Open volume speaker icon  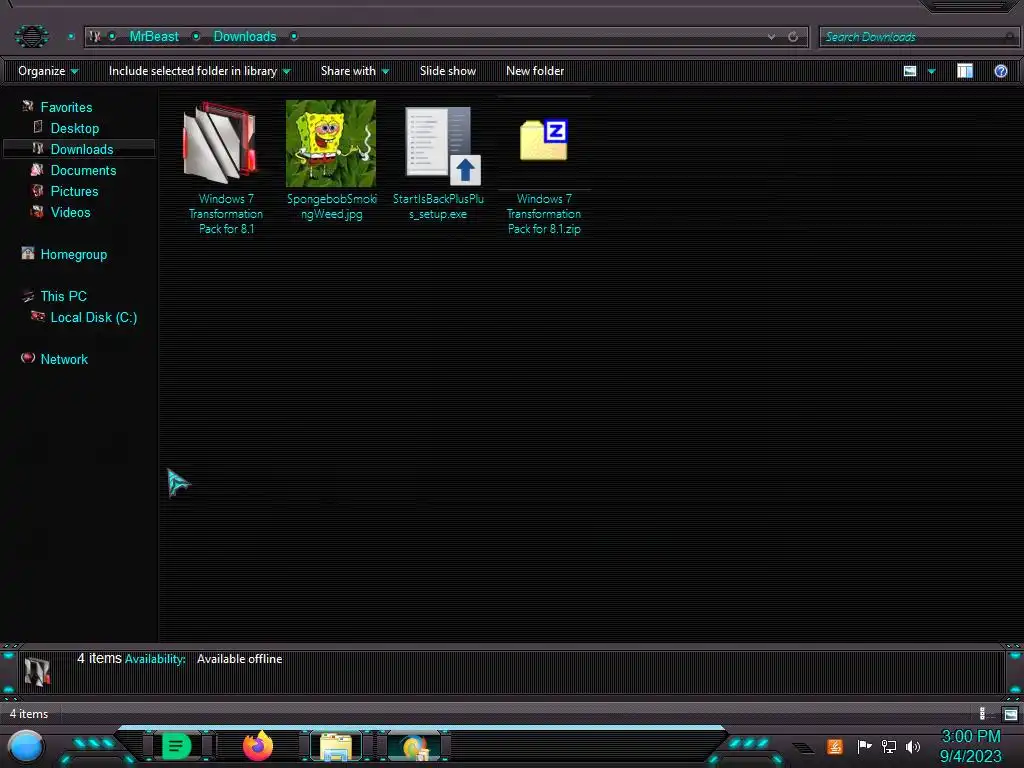913,746
